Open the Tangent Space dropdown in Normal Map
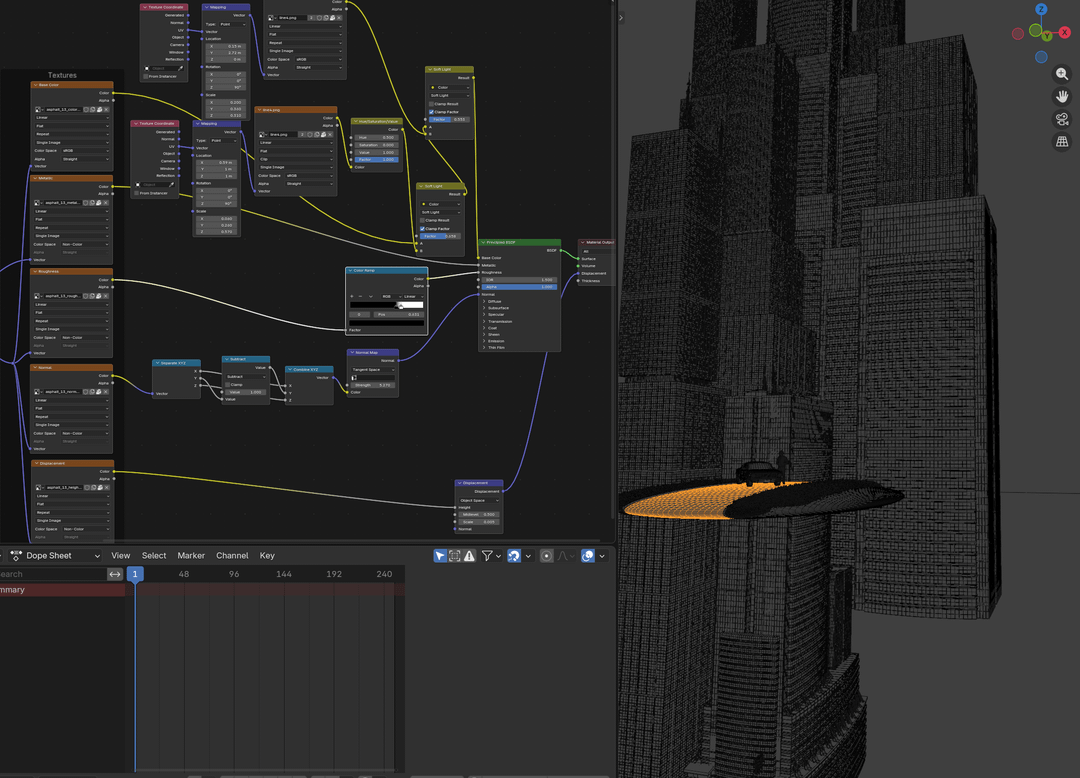The height and width of the screenshot is (778, 1080). pyautogui.click(x=372, y=370)
